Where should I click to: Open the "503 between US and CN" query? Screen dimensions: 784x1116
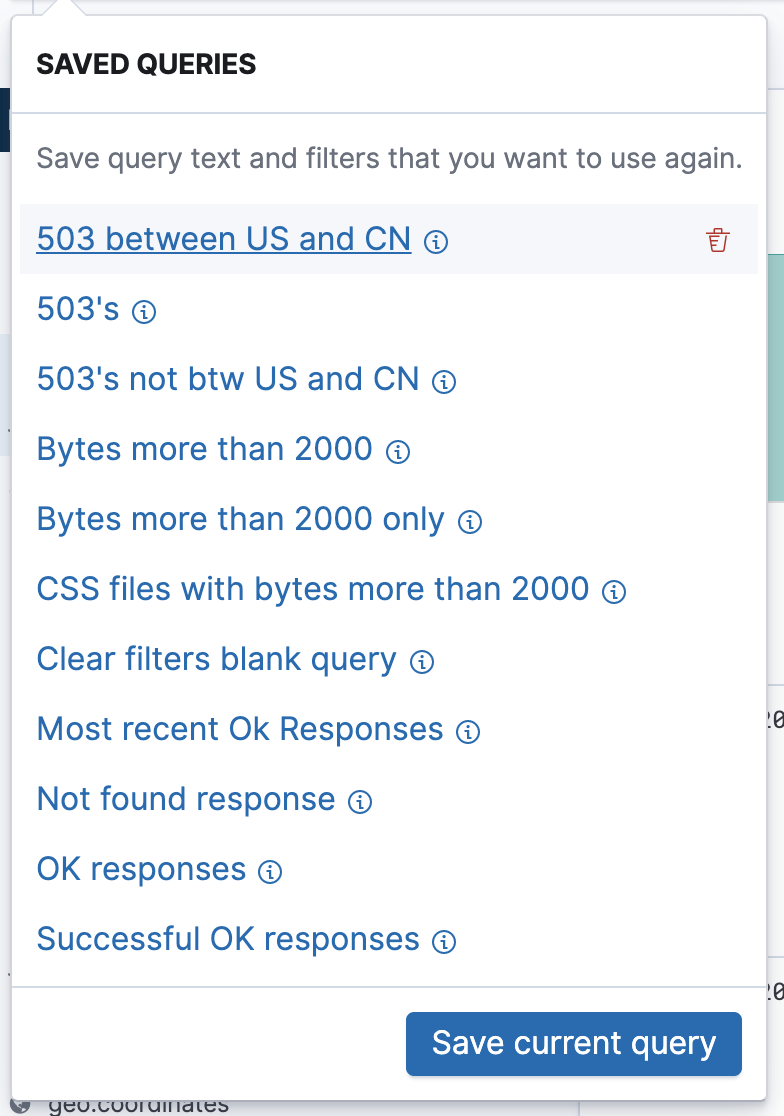pyautogui.click(x=222, y=239)
